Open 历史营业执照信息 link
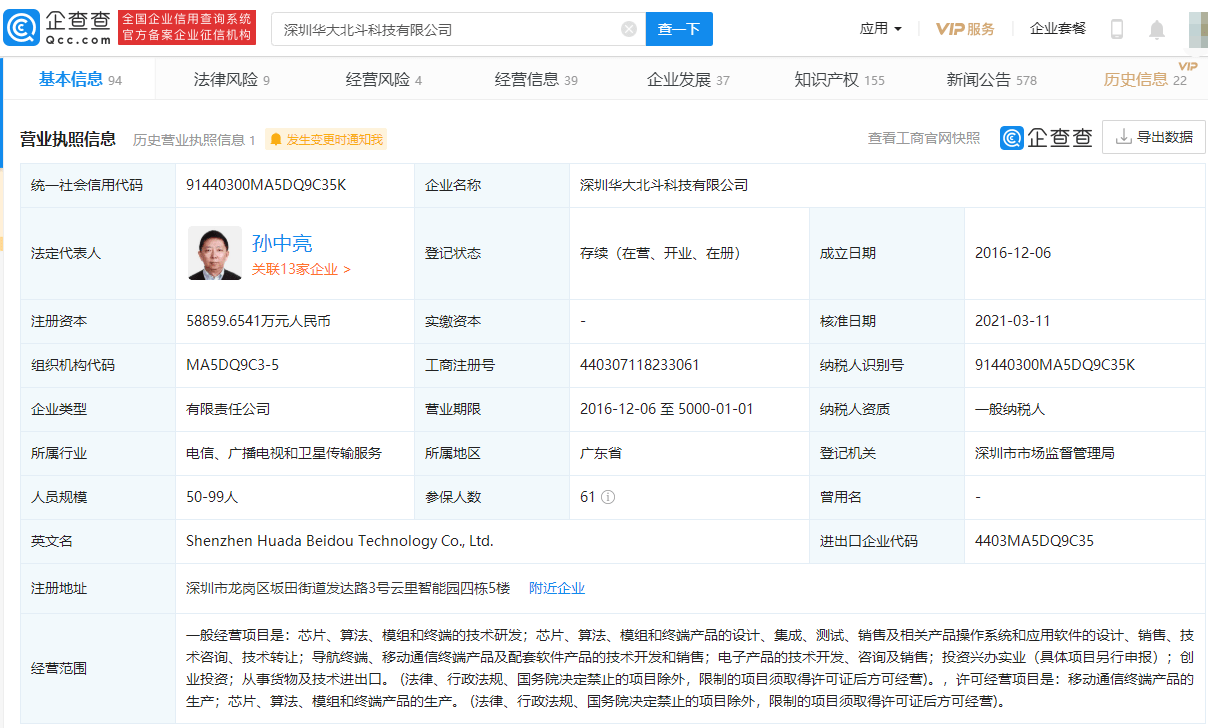Image resolution: width=1208 pixels, height=728 pixels. (x=194, y=140)
